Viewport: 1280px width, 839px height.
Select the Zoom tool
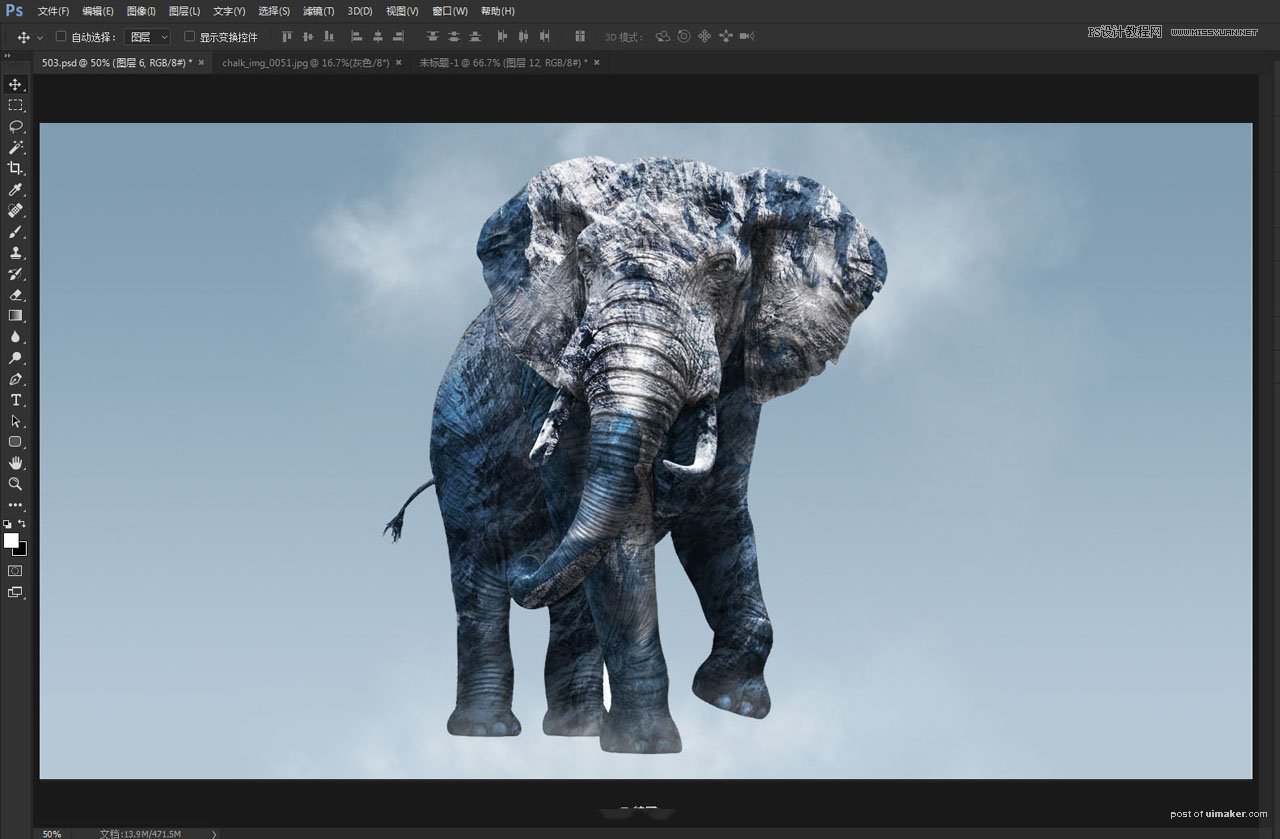point(15,483)
